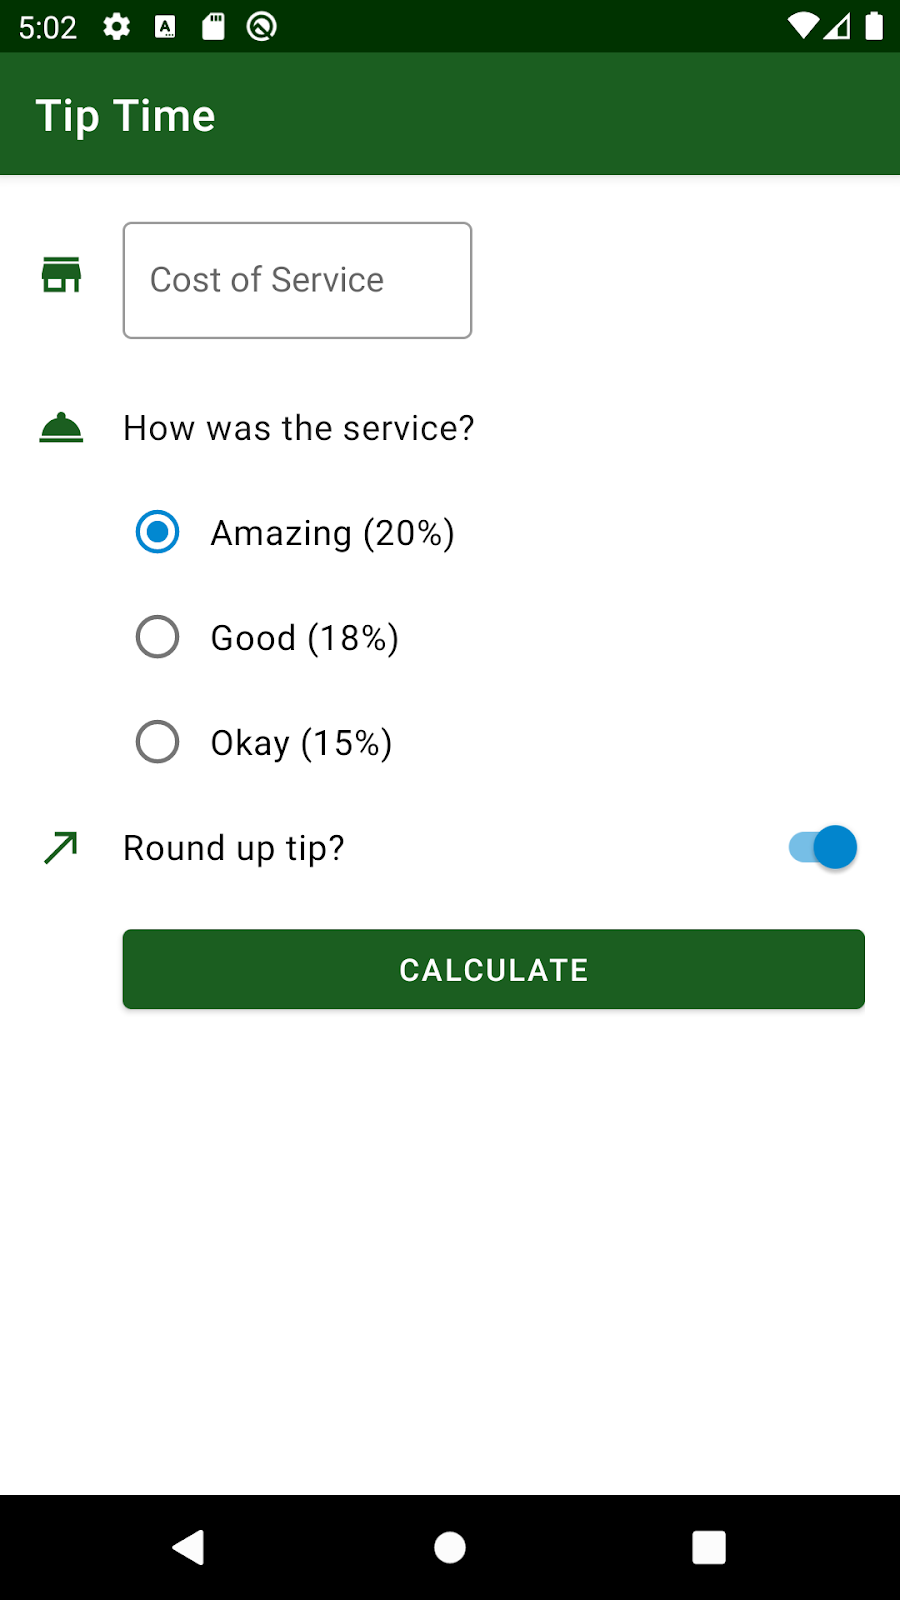Tap the keyboard 'A' status bar icon

tap(166, 27)
